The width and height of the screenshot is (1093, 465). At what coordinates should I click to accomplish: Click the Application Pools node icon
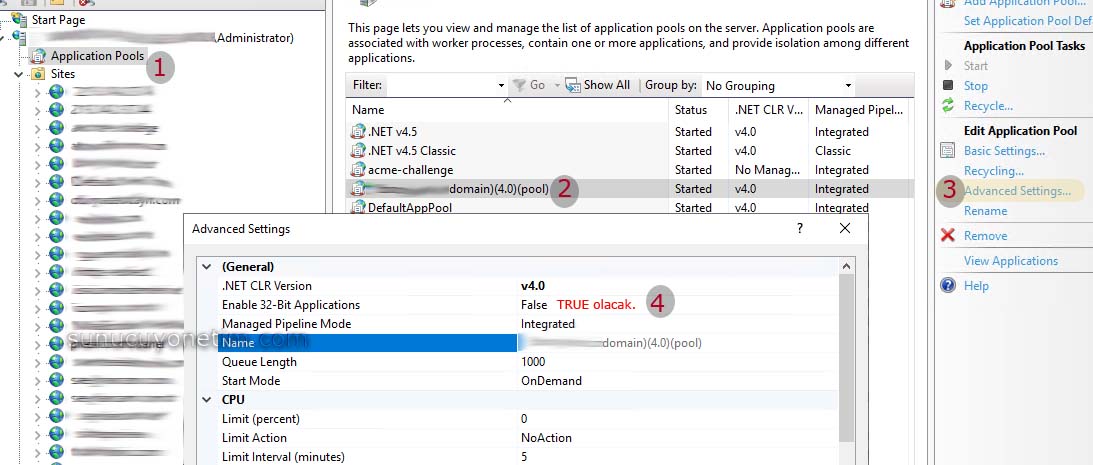[x=38, y=56]
